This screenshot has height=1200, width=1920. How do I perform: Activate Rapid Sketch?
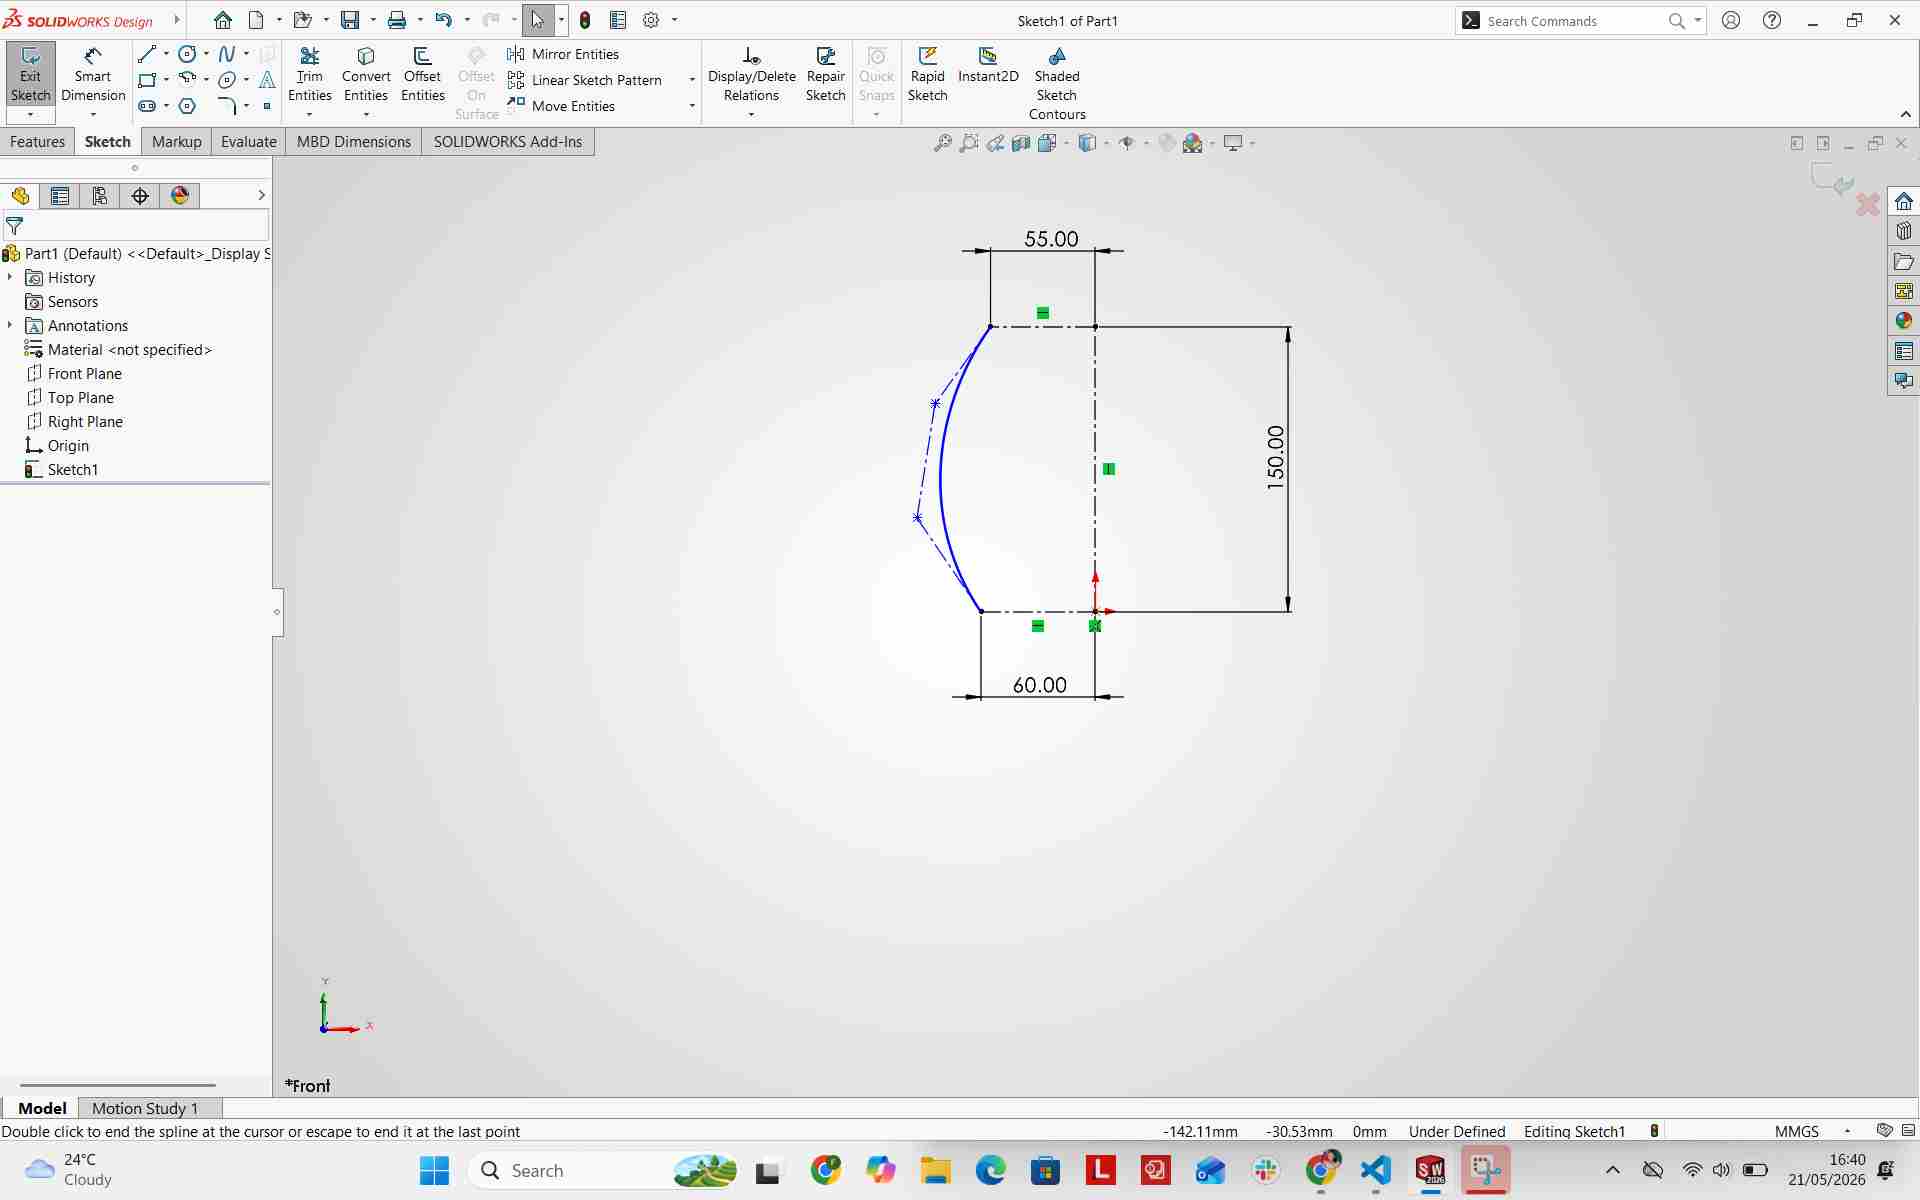[x=927, y=75]
